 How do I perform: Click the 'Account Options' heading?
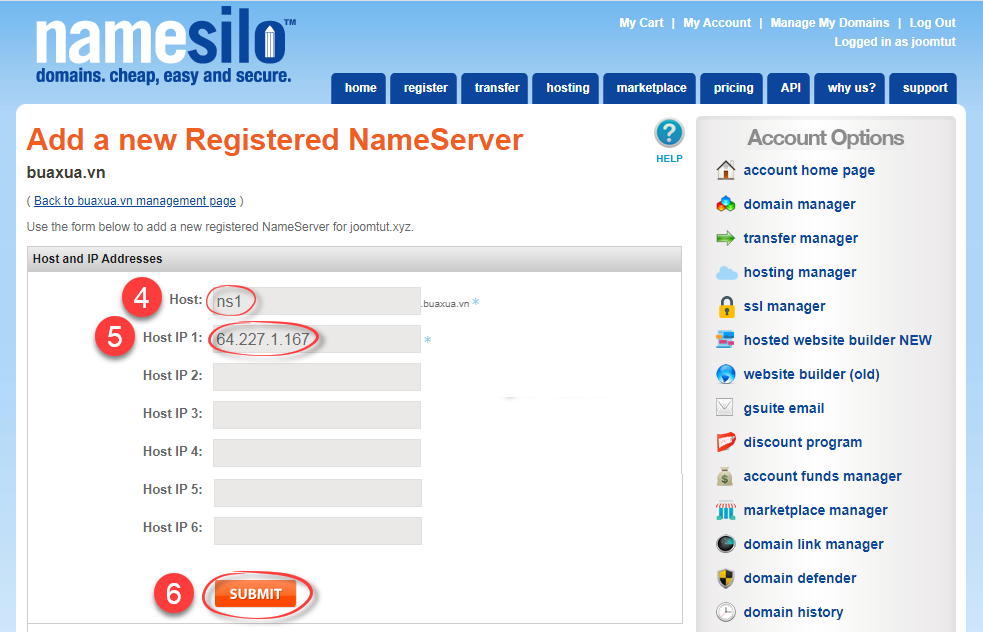[826, 137]
